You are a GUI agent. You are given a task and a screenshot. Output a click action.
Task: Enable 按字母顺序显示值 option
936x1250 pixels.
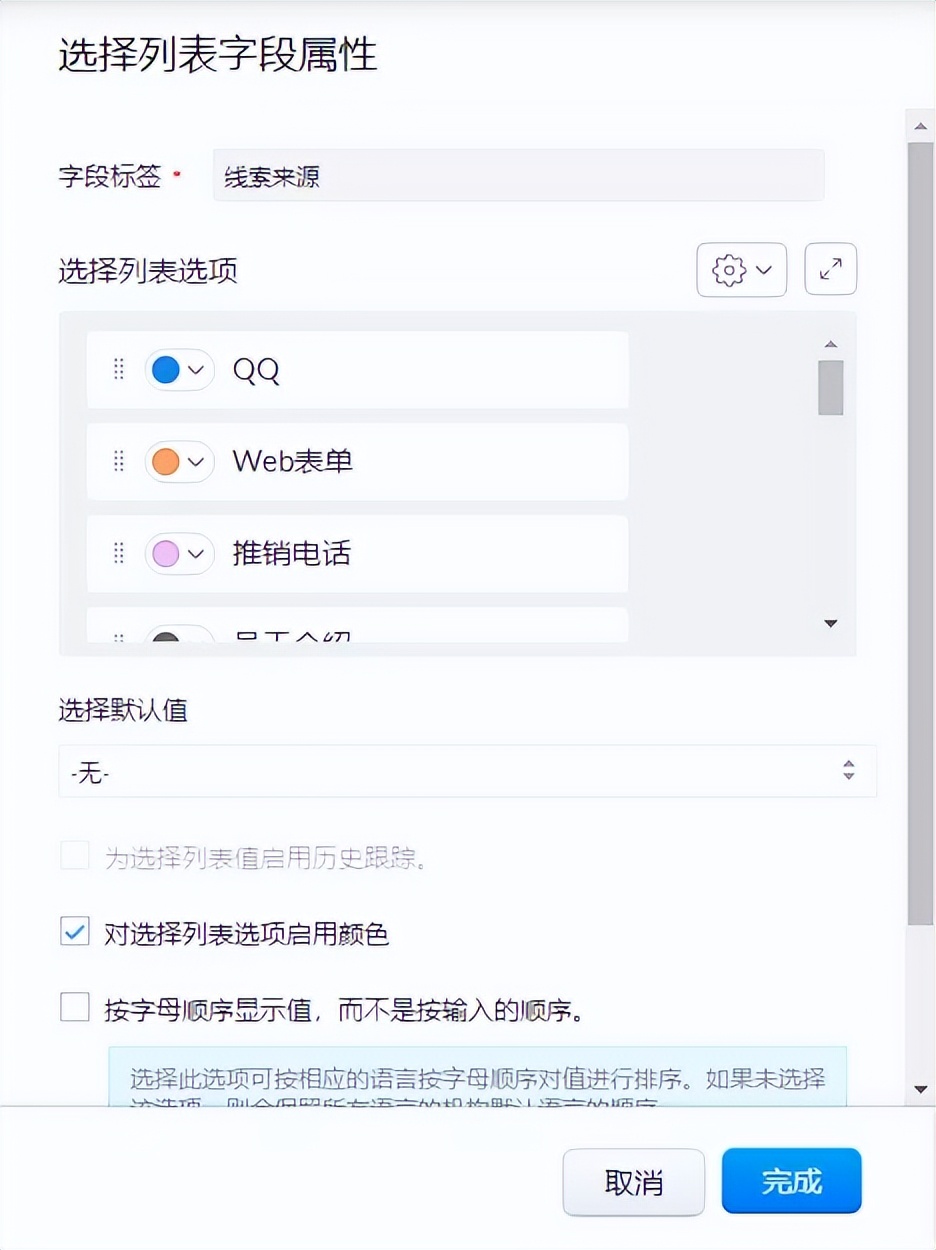click(x=74, y=1008)
